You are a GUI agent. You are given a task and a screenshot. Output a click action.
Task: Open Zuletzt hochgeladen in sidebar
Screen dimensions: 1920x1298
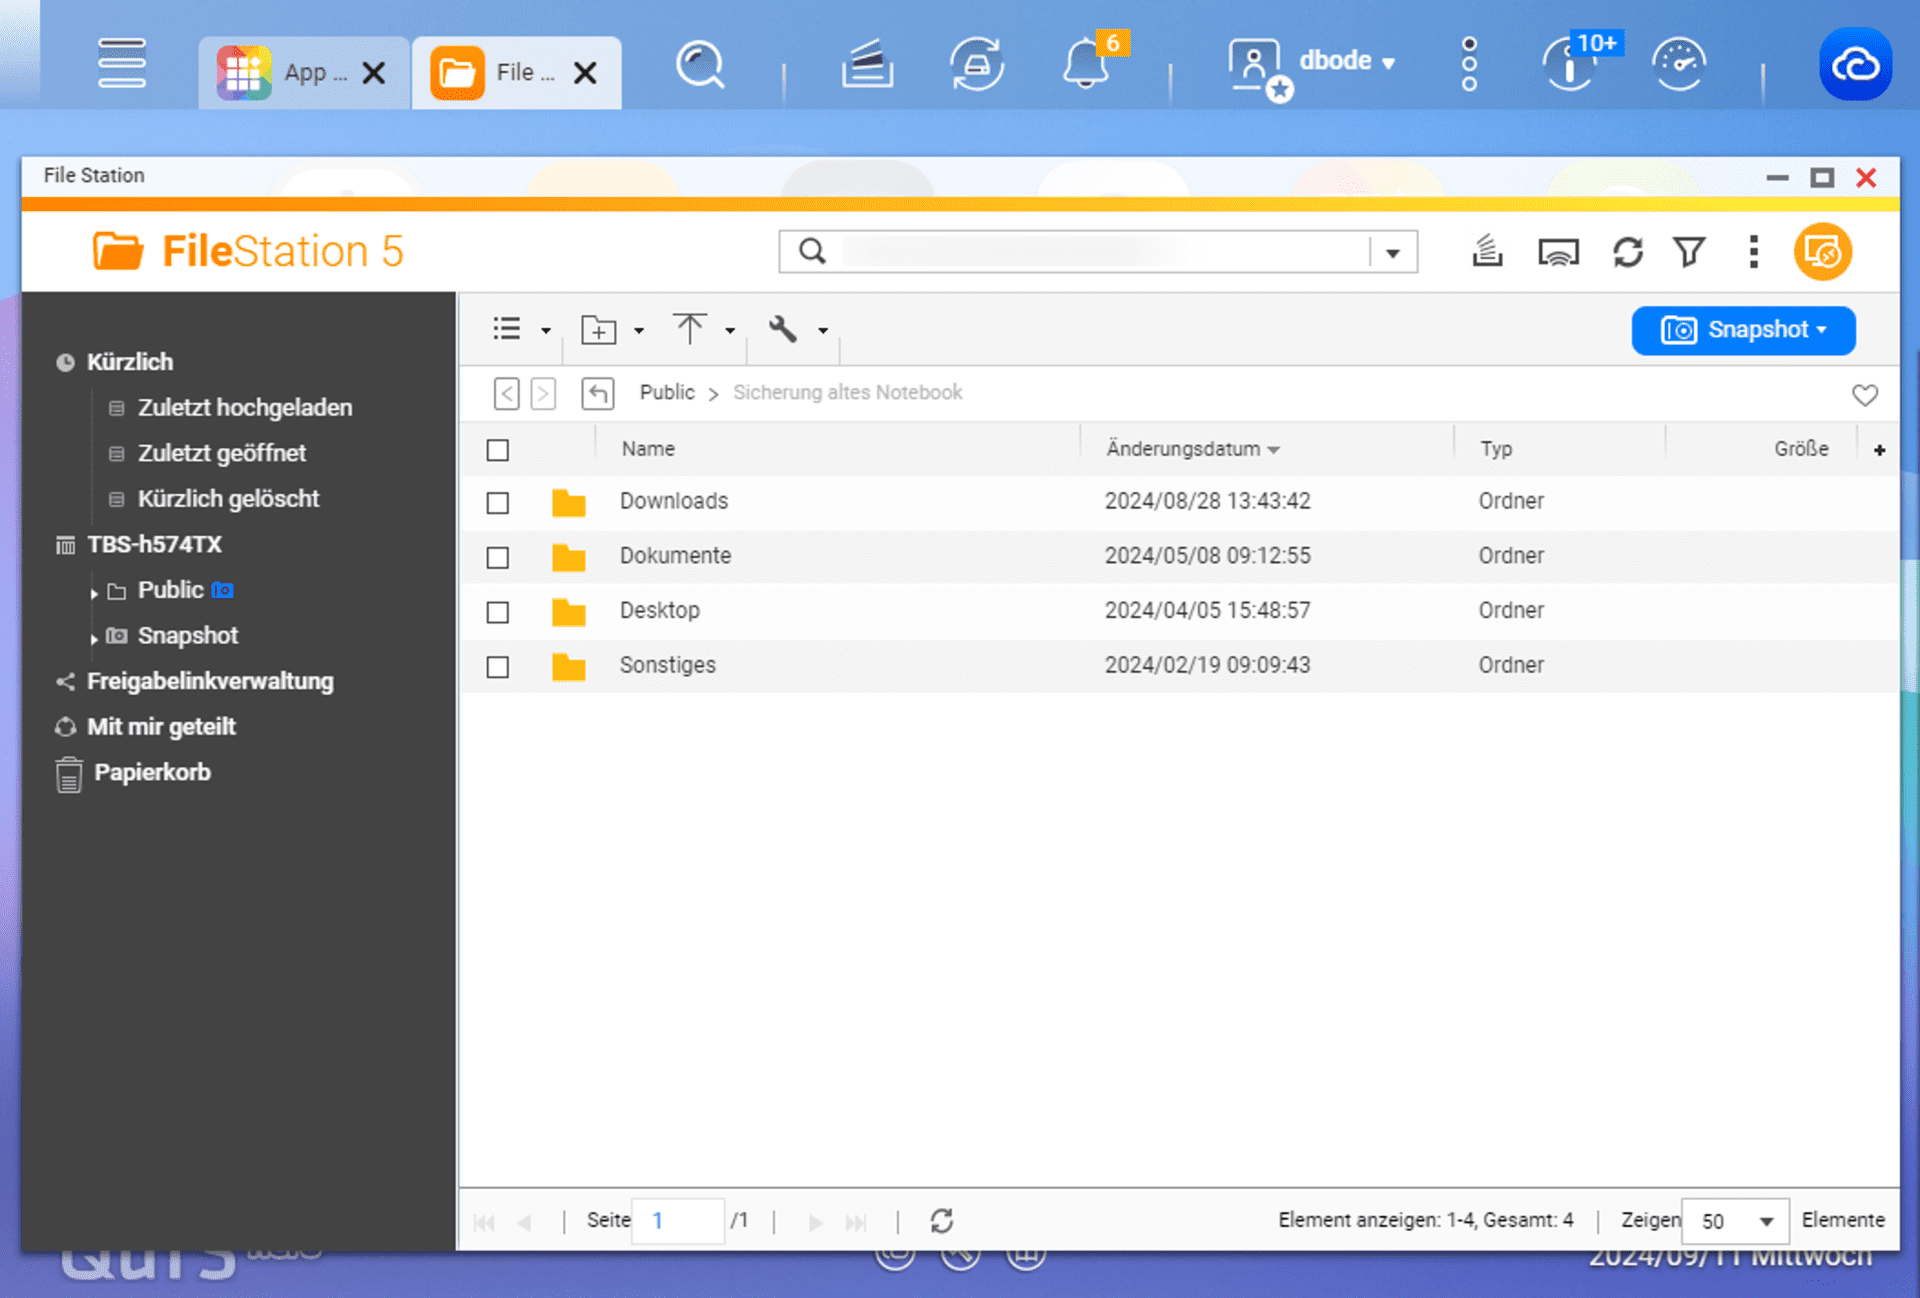click(244, 408)
